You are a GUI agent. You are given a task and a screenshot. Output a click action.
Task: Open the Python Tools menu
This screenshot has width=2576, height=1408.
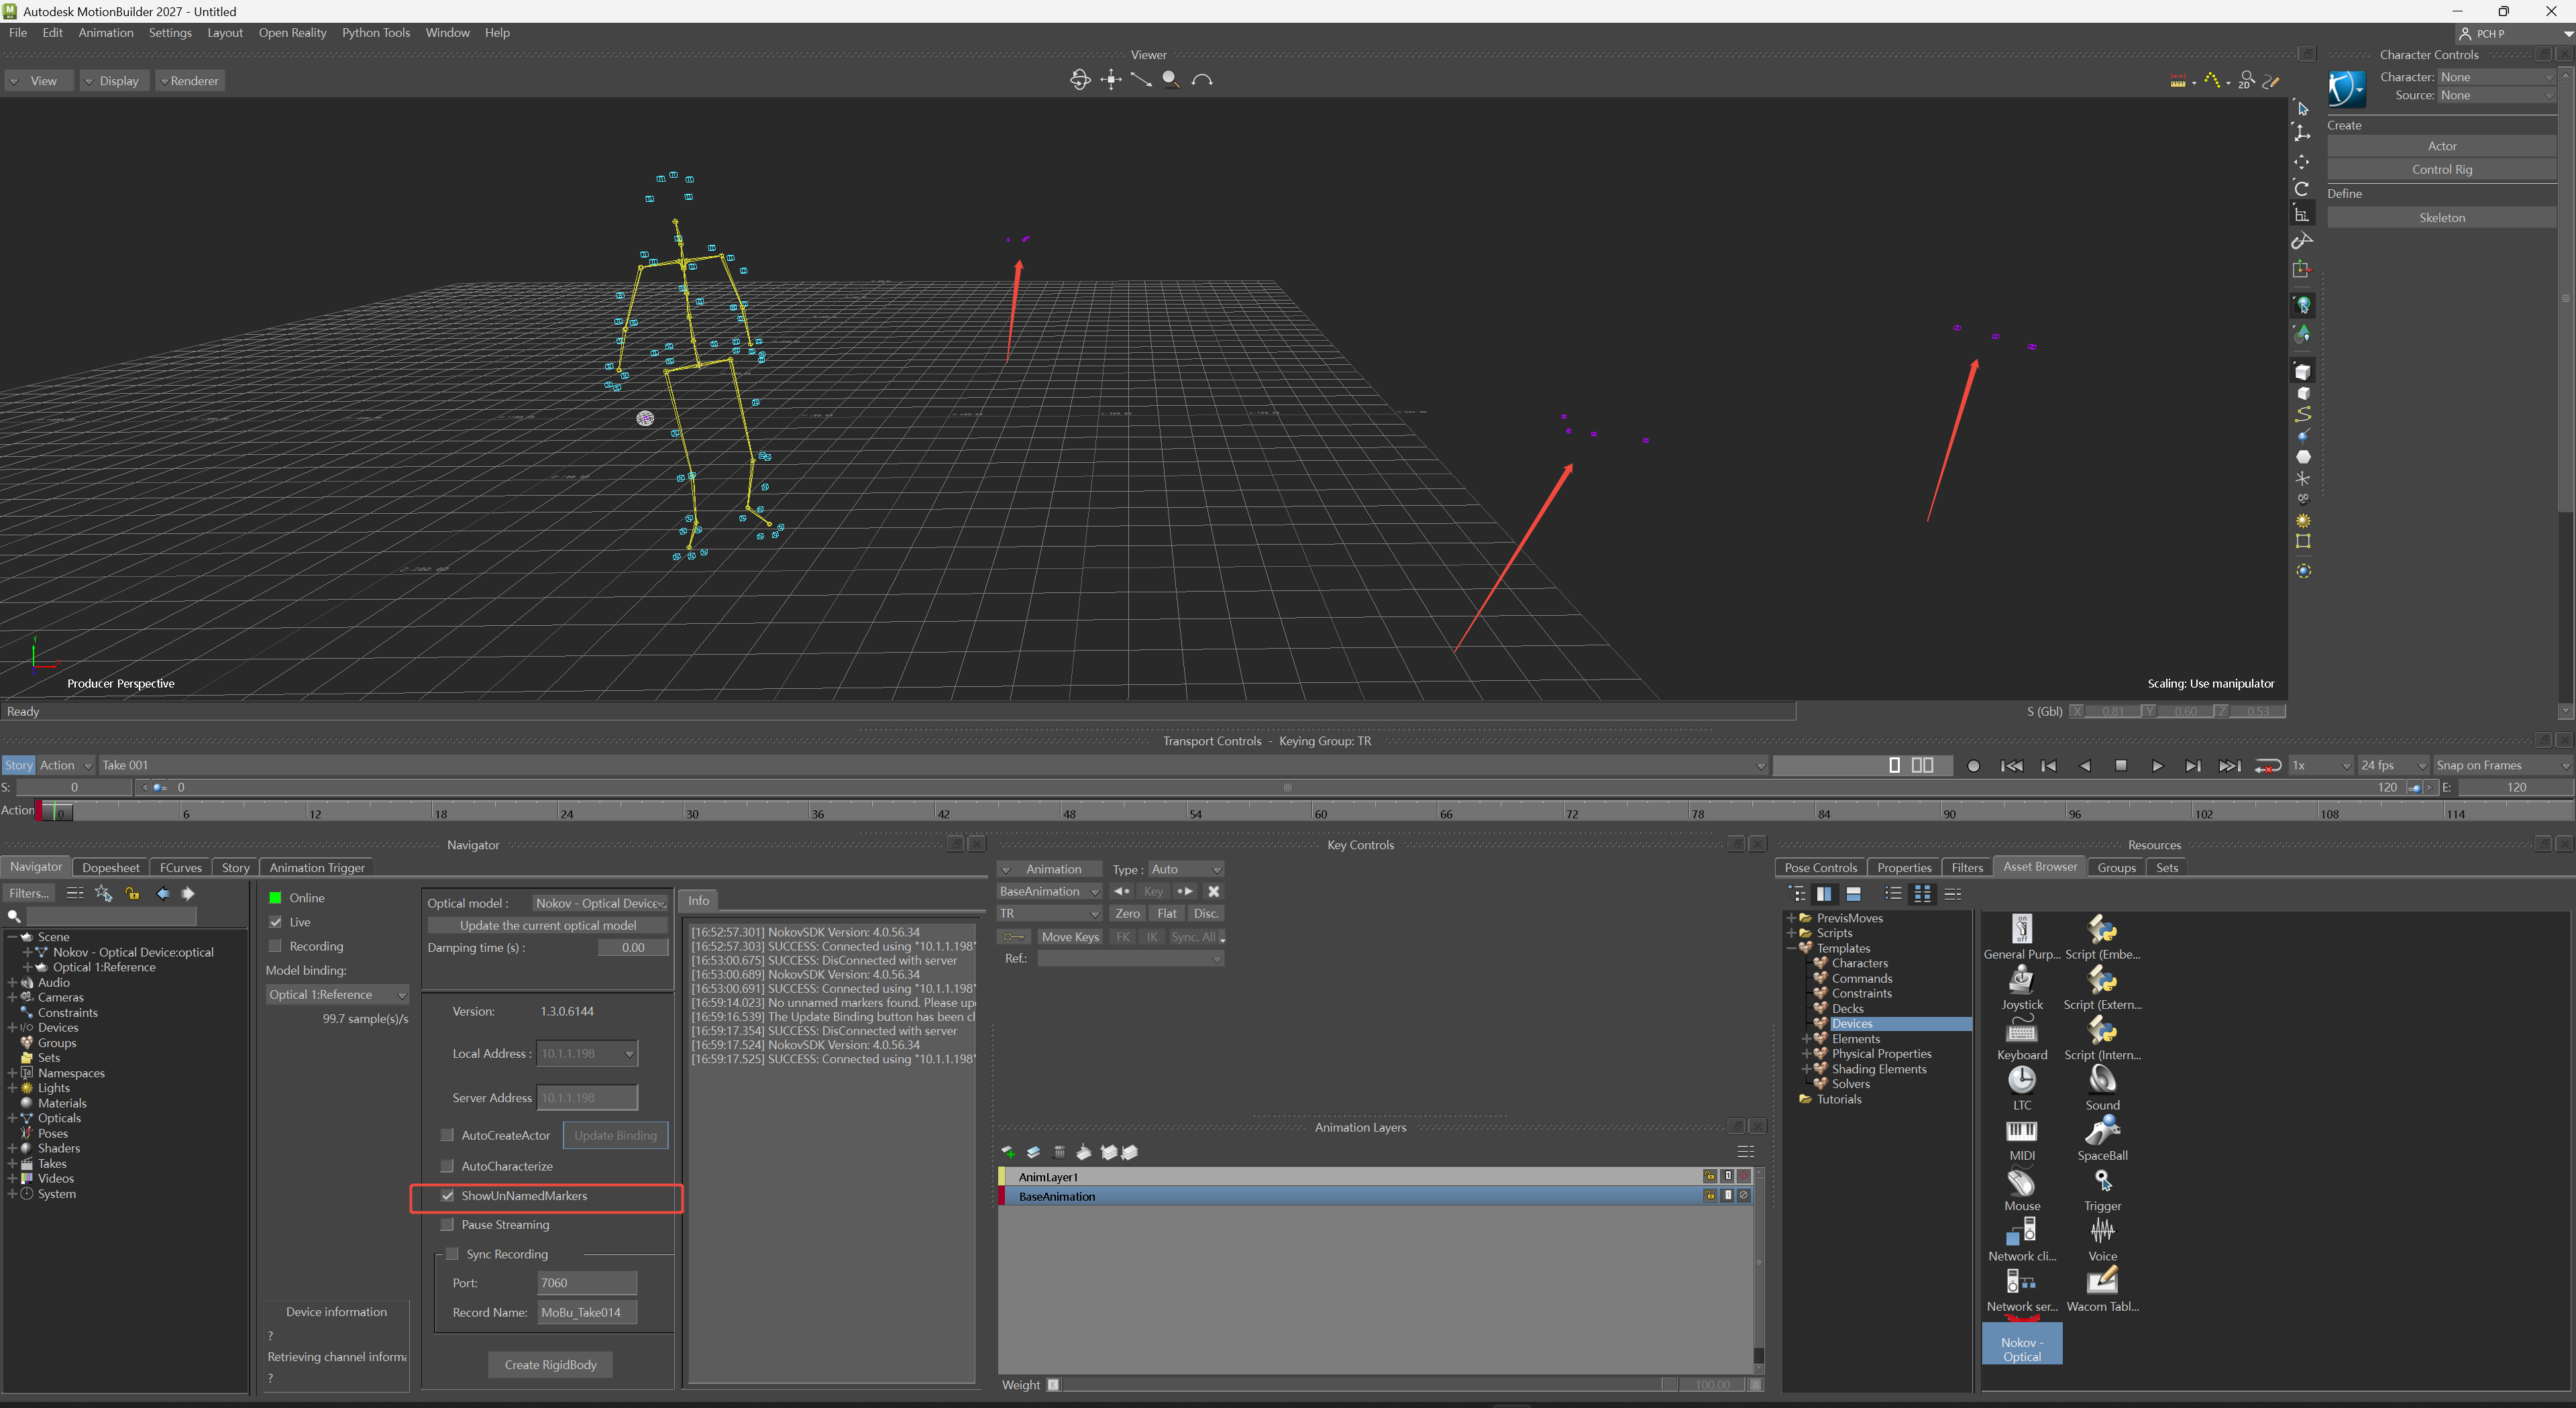(376, 33)
